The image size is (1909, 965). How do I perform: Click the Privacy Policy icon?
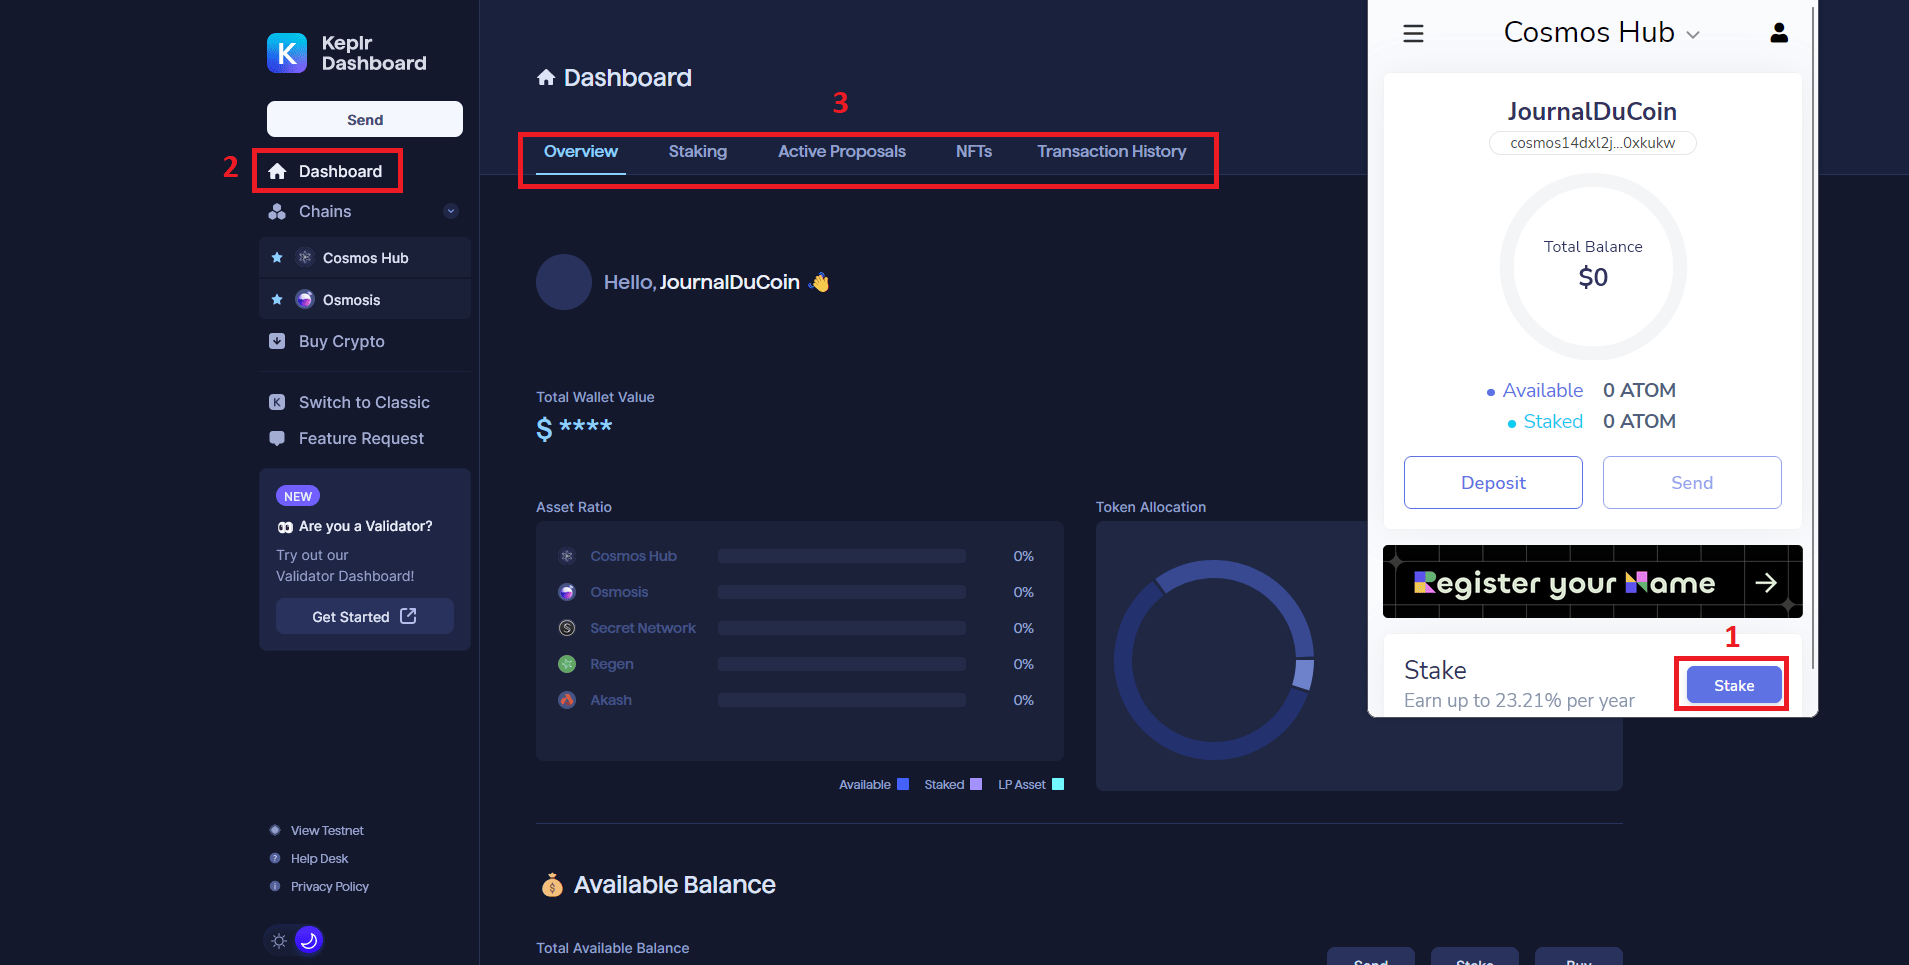pyautogui.click(x=275, y=886)
